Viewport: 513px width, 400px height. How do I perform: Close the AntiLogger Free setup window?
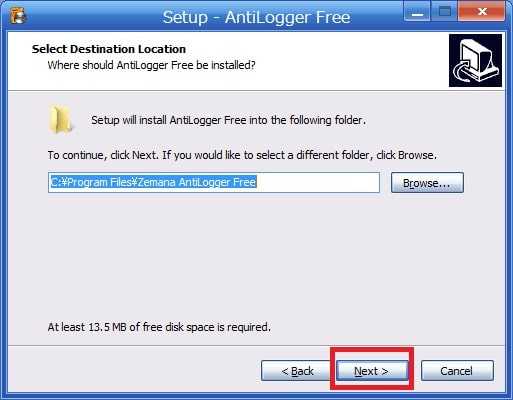482,12
